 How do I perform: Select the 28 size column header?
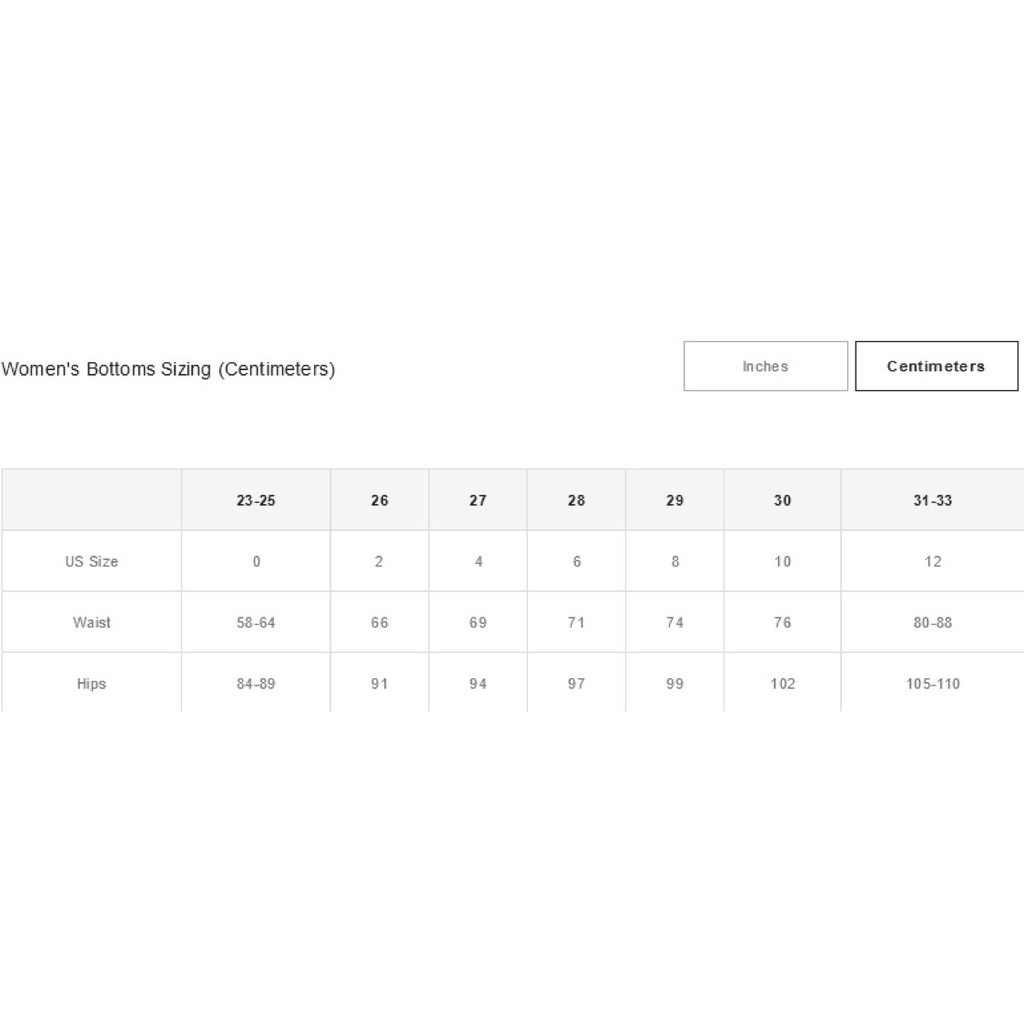coord(576,500)
